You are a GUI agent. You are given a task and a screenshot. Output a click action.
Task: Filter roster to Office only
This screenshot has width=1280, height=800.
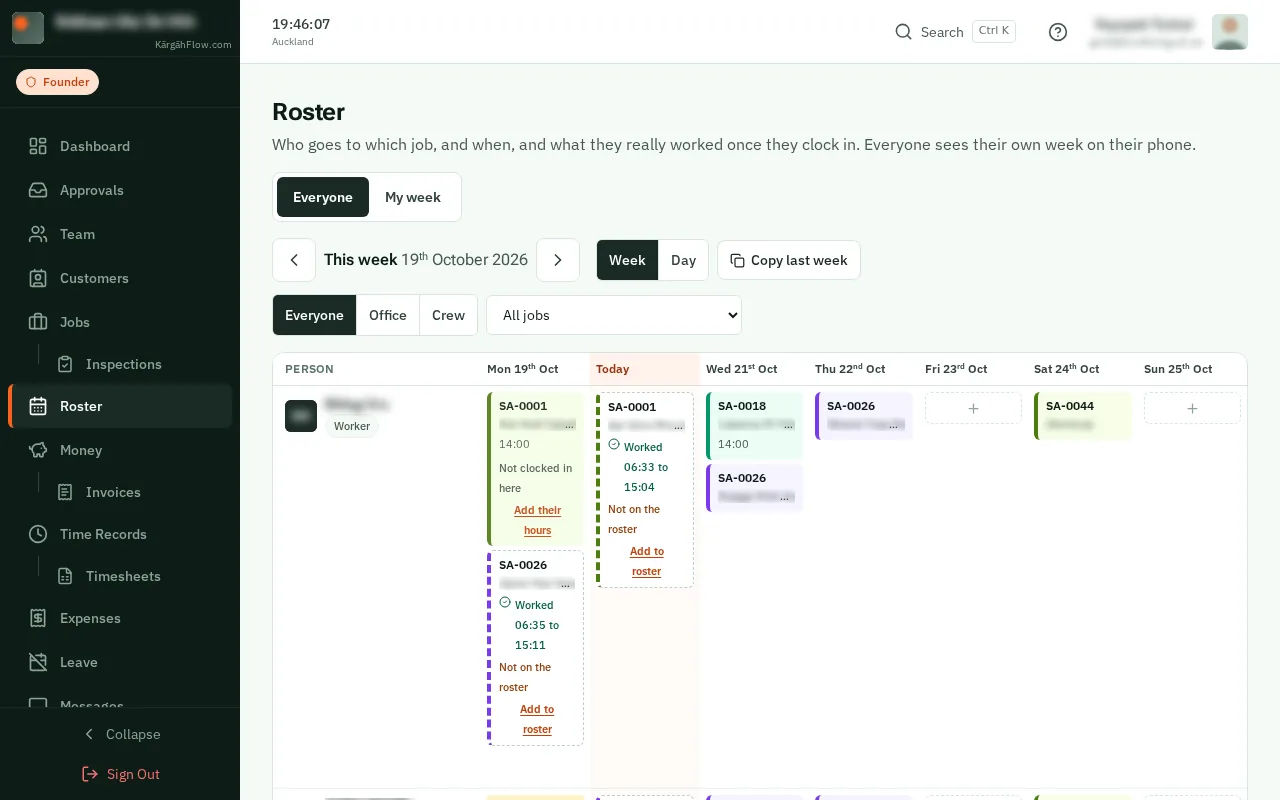click(x=388, y=315)
